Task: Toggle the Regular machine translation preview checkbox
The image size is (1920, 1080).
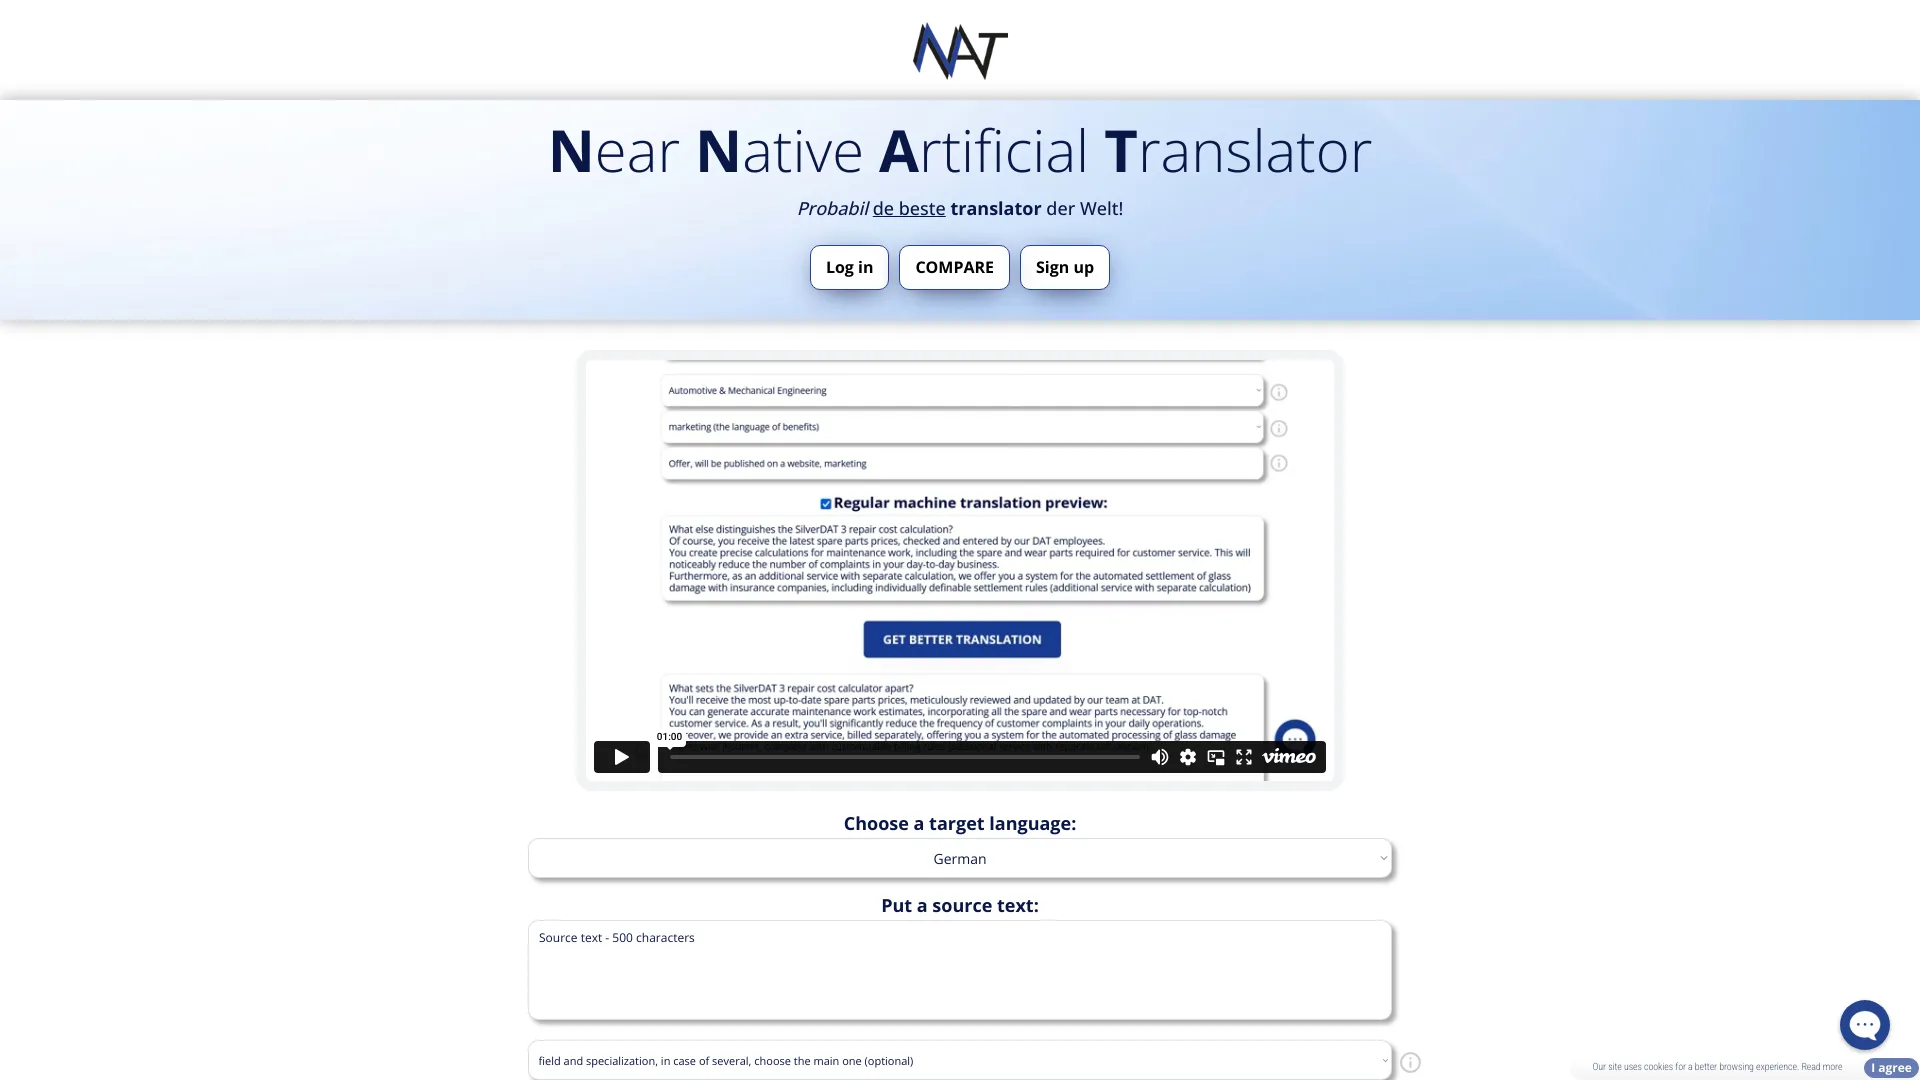Action: click(x=825, y=504)
